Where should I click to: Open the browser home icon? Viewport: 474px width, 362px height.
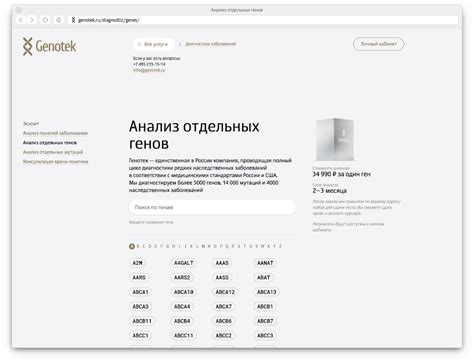(x=59, y=20)
